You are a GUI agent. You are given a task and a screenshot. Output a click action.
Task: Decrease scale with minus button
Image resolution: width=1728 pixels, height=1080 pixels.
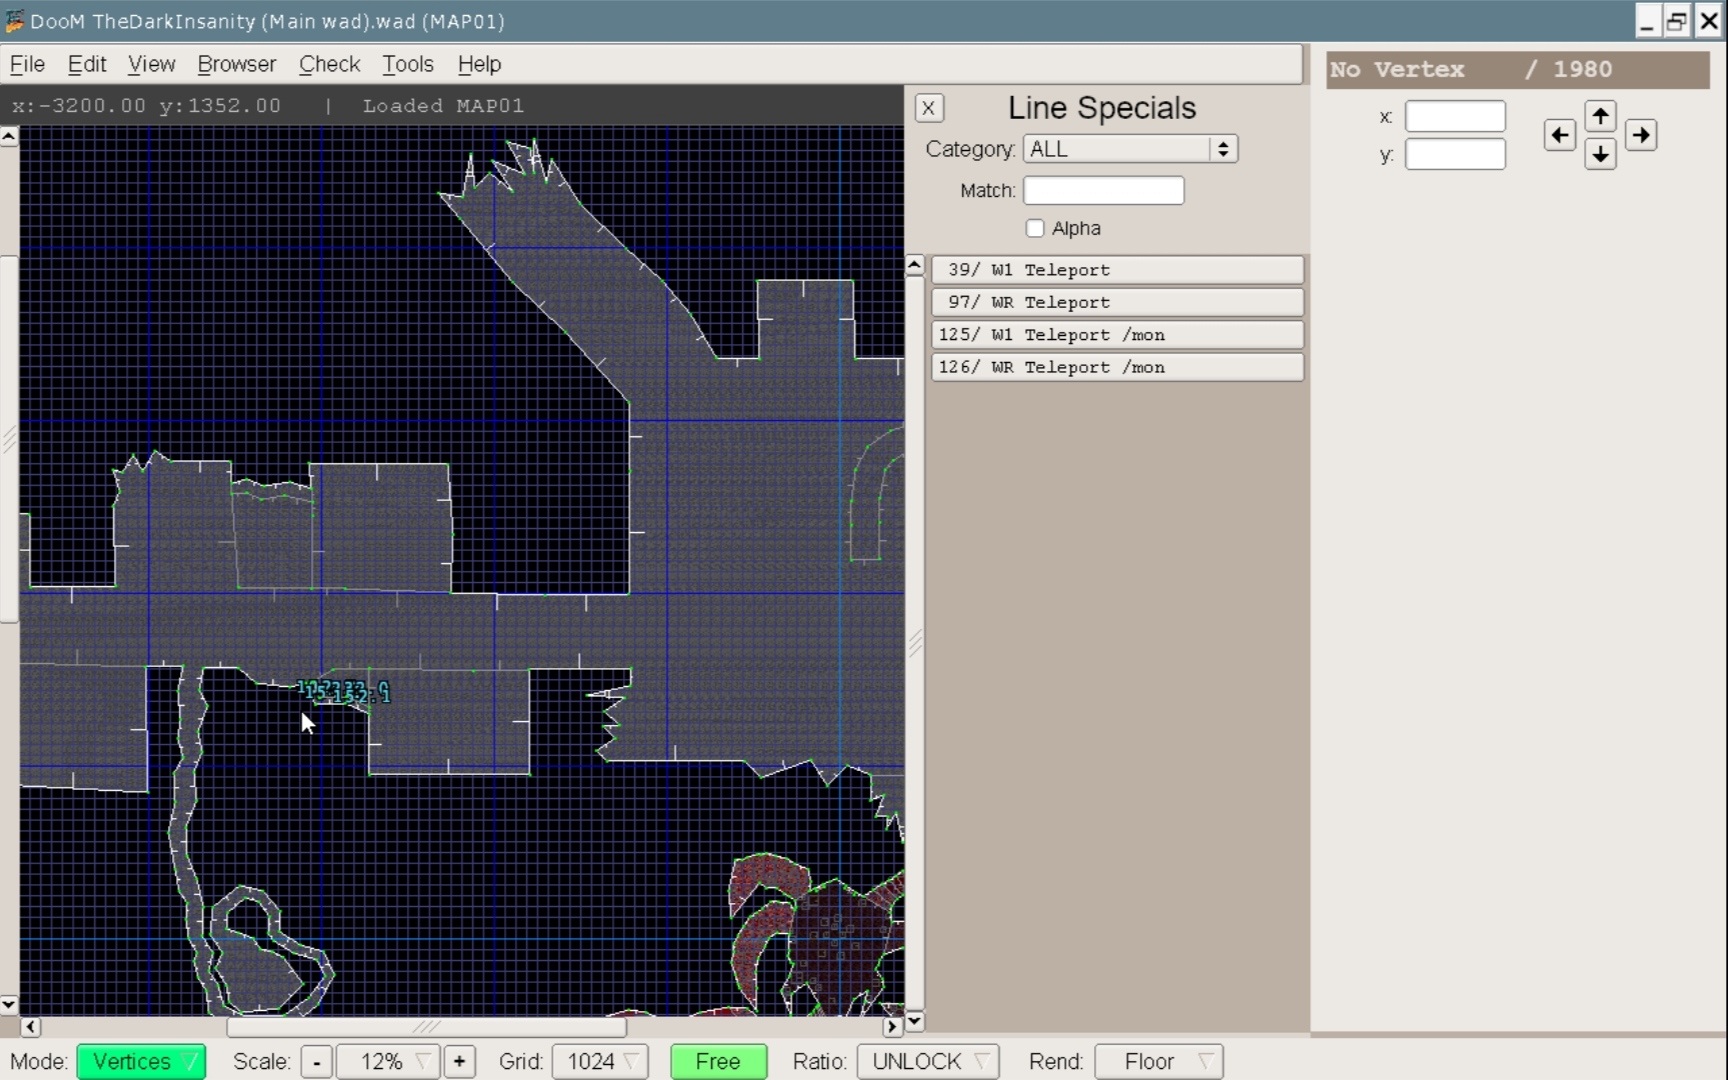(316, 1061)
